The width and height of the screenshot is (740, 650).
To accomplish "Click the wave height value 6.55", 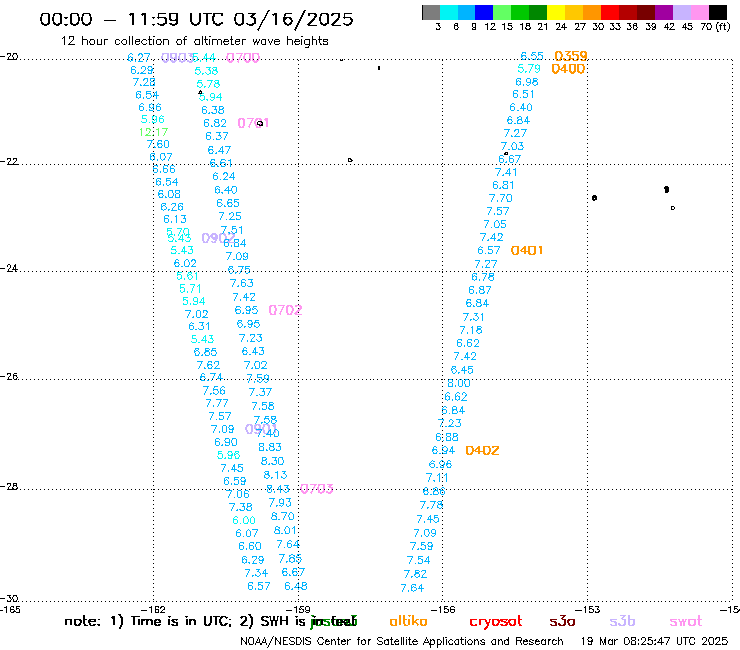I will 532,56.
